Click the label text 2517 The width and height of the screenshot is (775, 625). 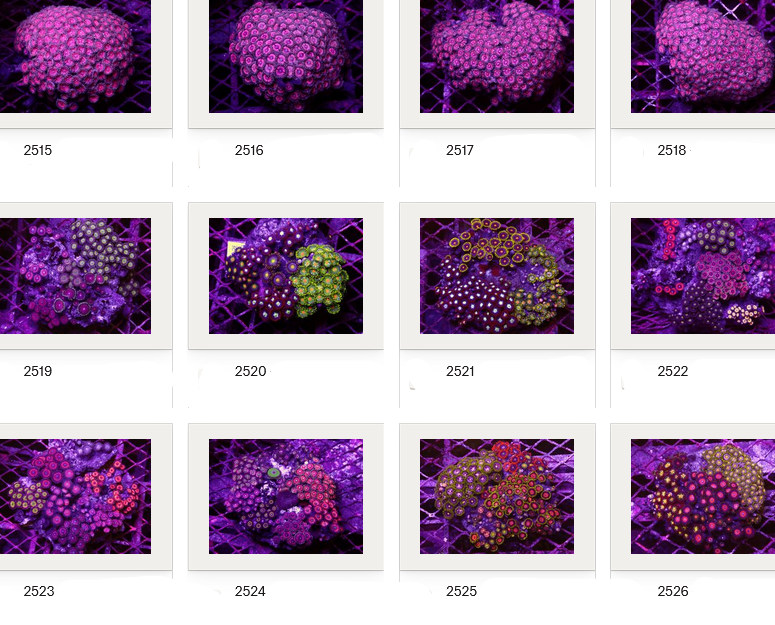[460, 150]
